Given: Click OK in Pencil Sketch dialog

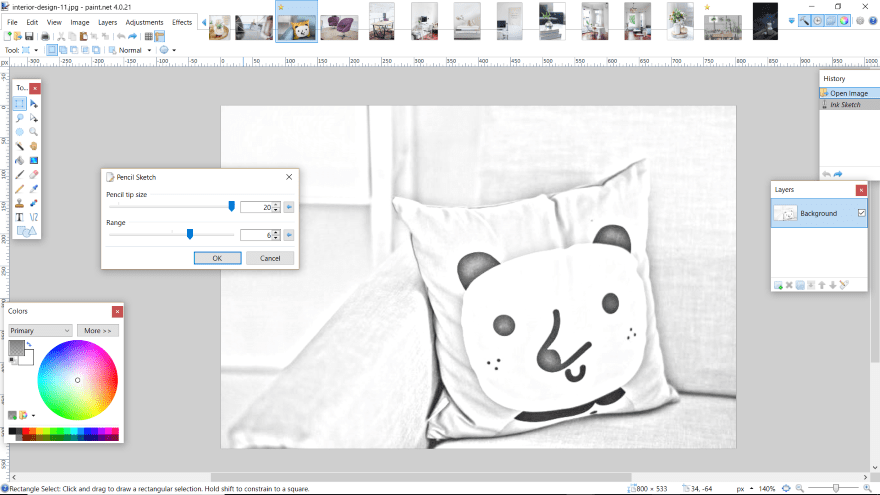Looking at the screenshot, I should 217,258.
